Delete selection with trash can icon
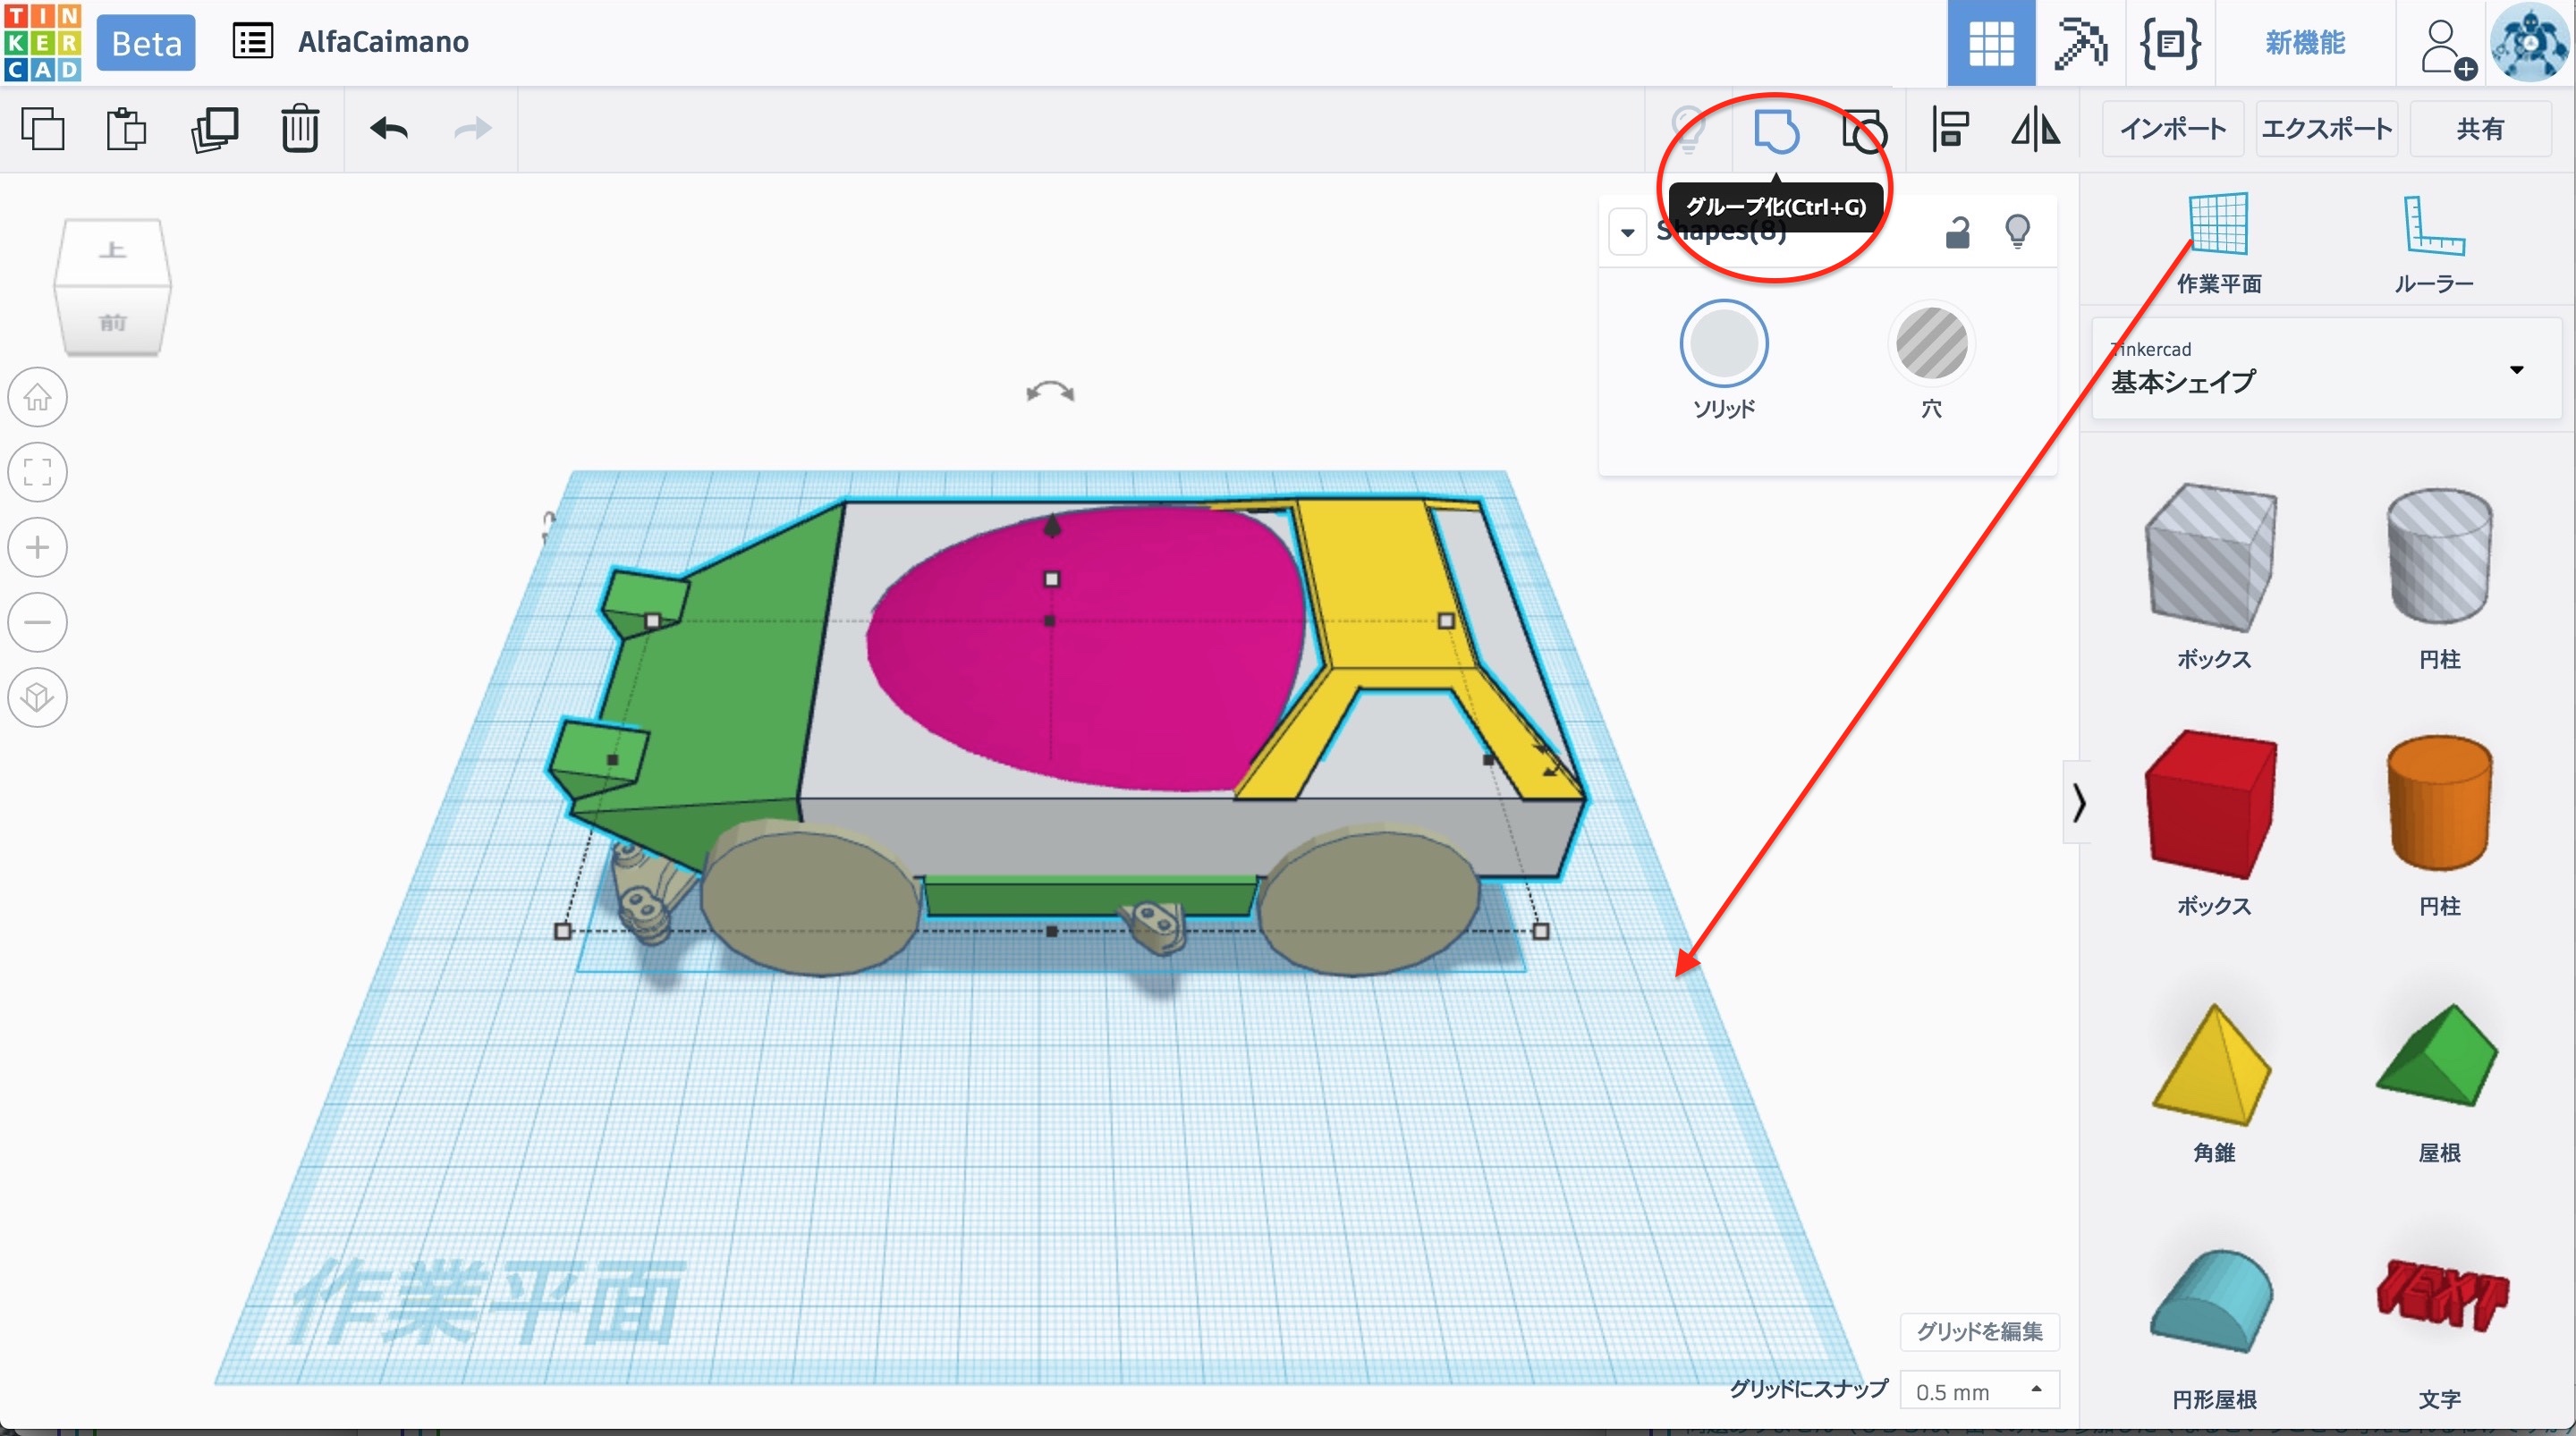The image size is (2576, 1436). pos(299,130)
